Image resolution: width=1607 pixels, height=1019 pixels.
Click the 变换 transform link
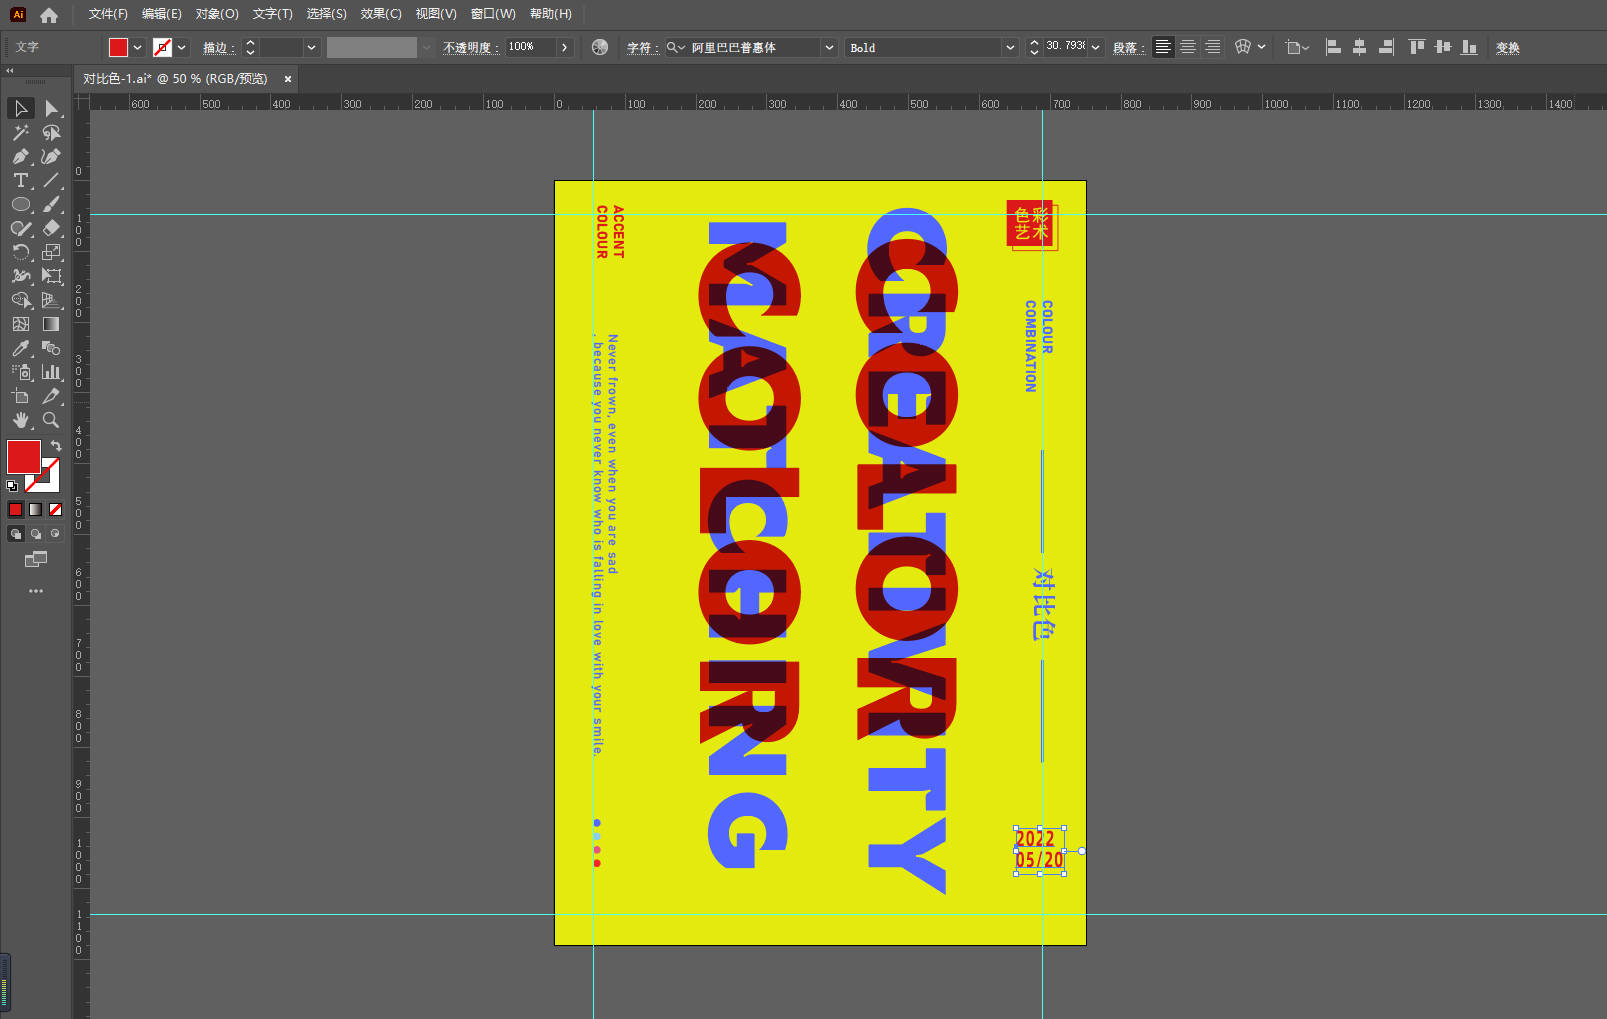click(x=1507, y=47)
